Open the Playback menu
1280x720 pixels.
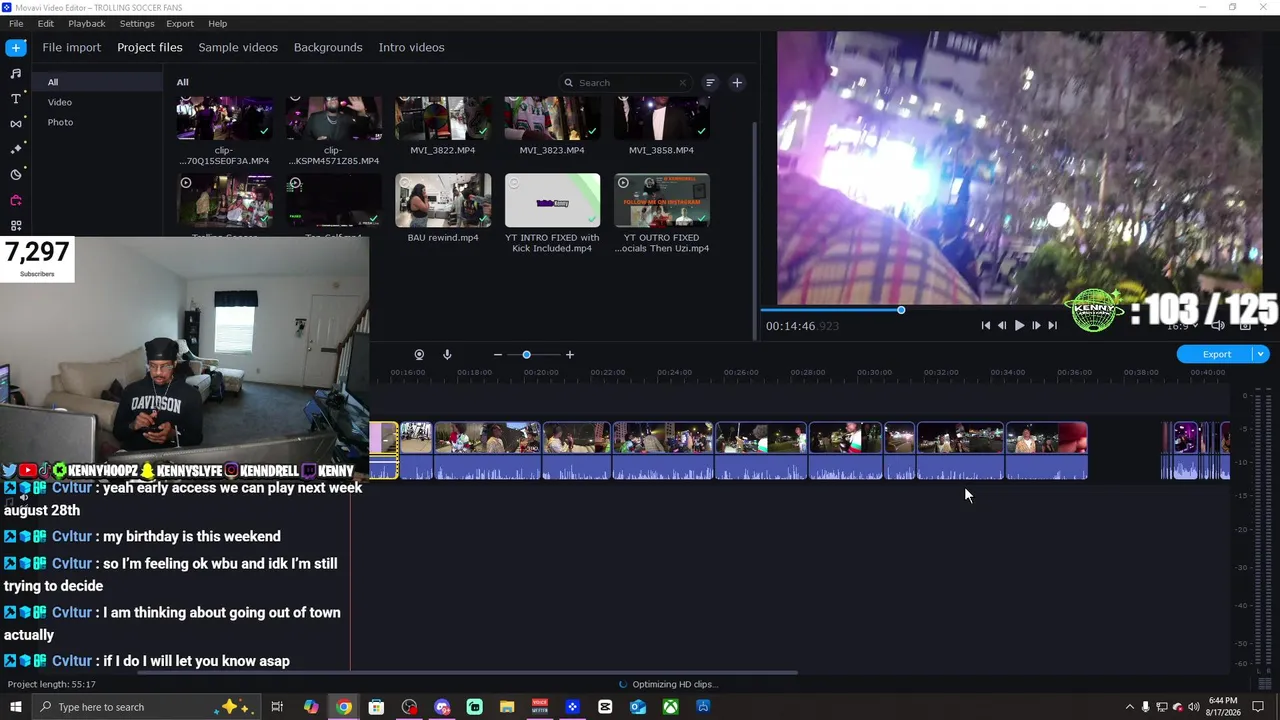point(87,23)
